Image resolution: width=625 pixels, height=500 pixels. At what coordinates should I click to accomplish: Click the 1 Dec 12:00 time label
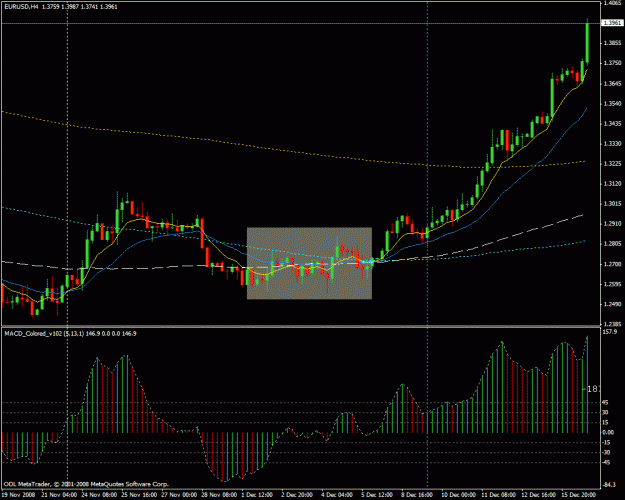[x=258, y=495]
